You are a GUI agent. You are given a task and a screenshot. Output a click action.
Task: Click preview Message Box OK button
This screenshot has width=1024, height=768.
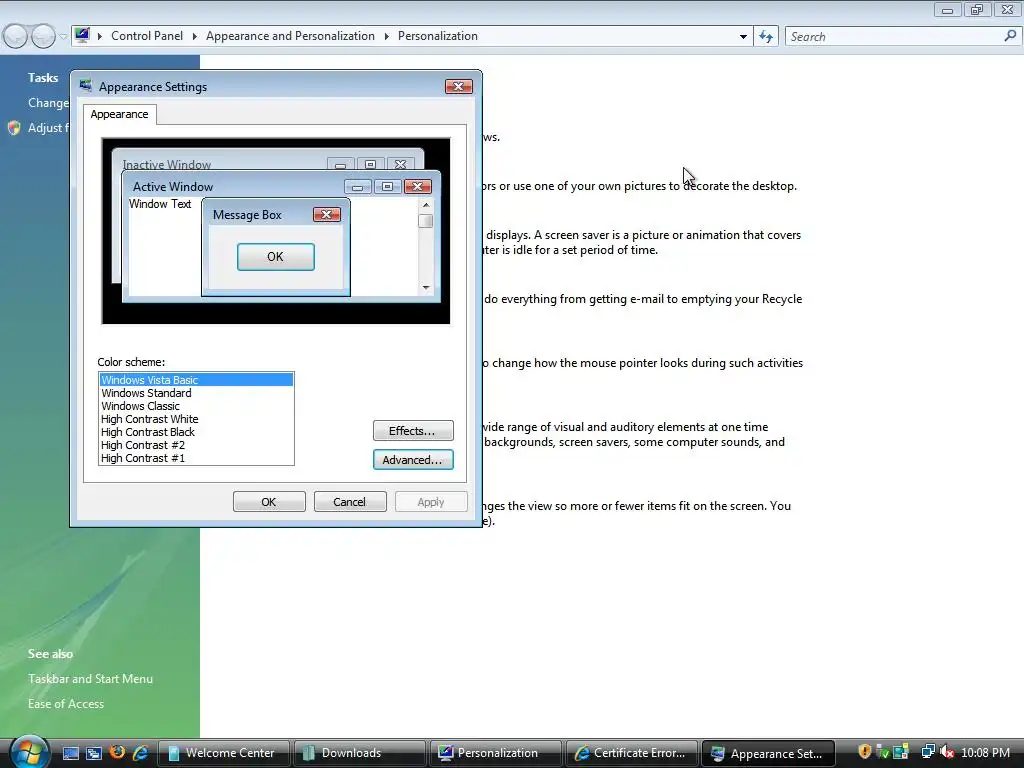276,257
